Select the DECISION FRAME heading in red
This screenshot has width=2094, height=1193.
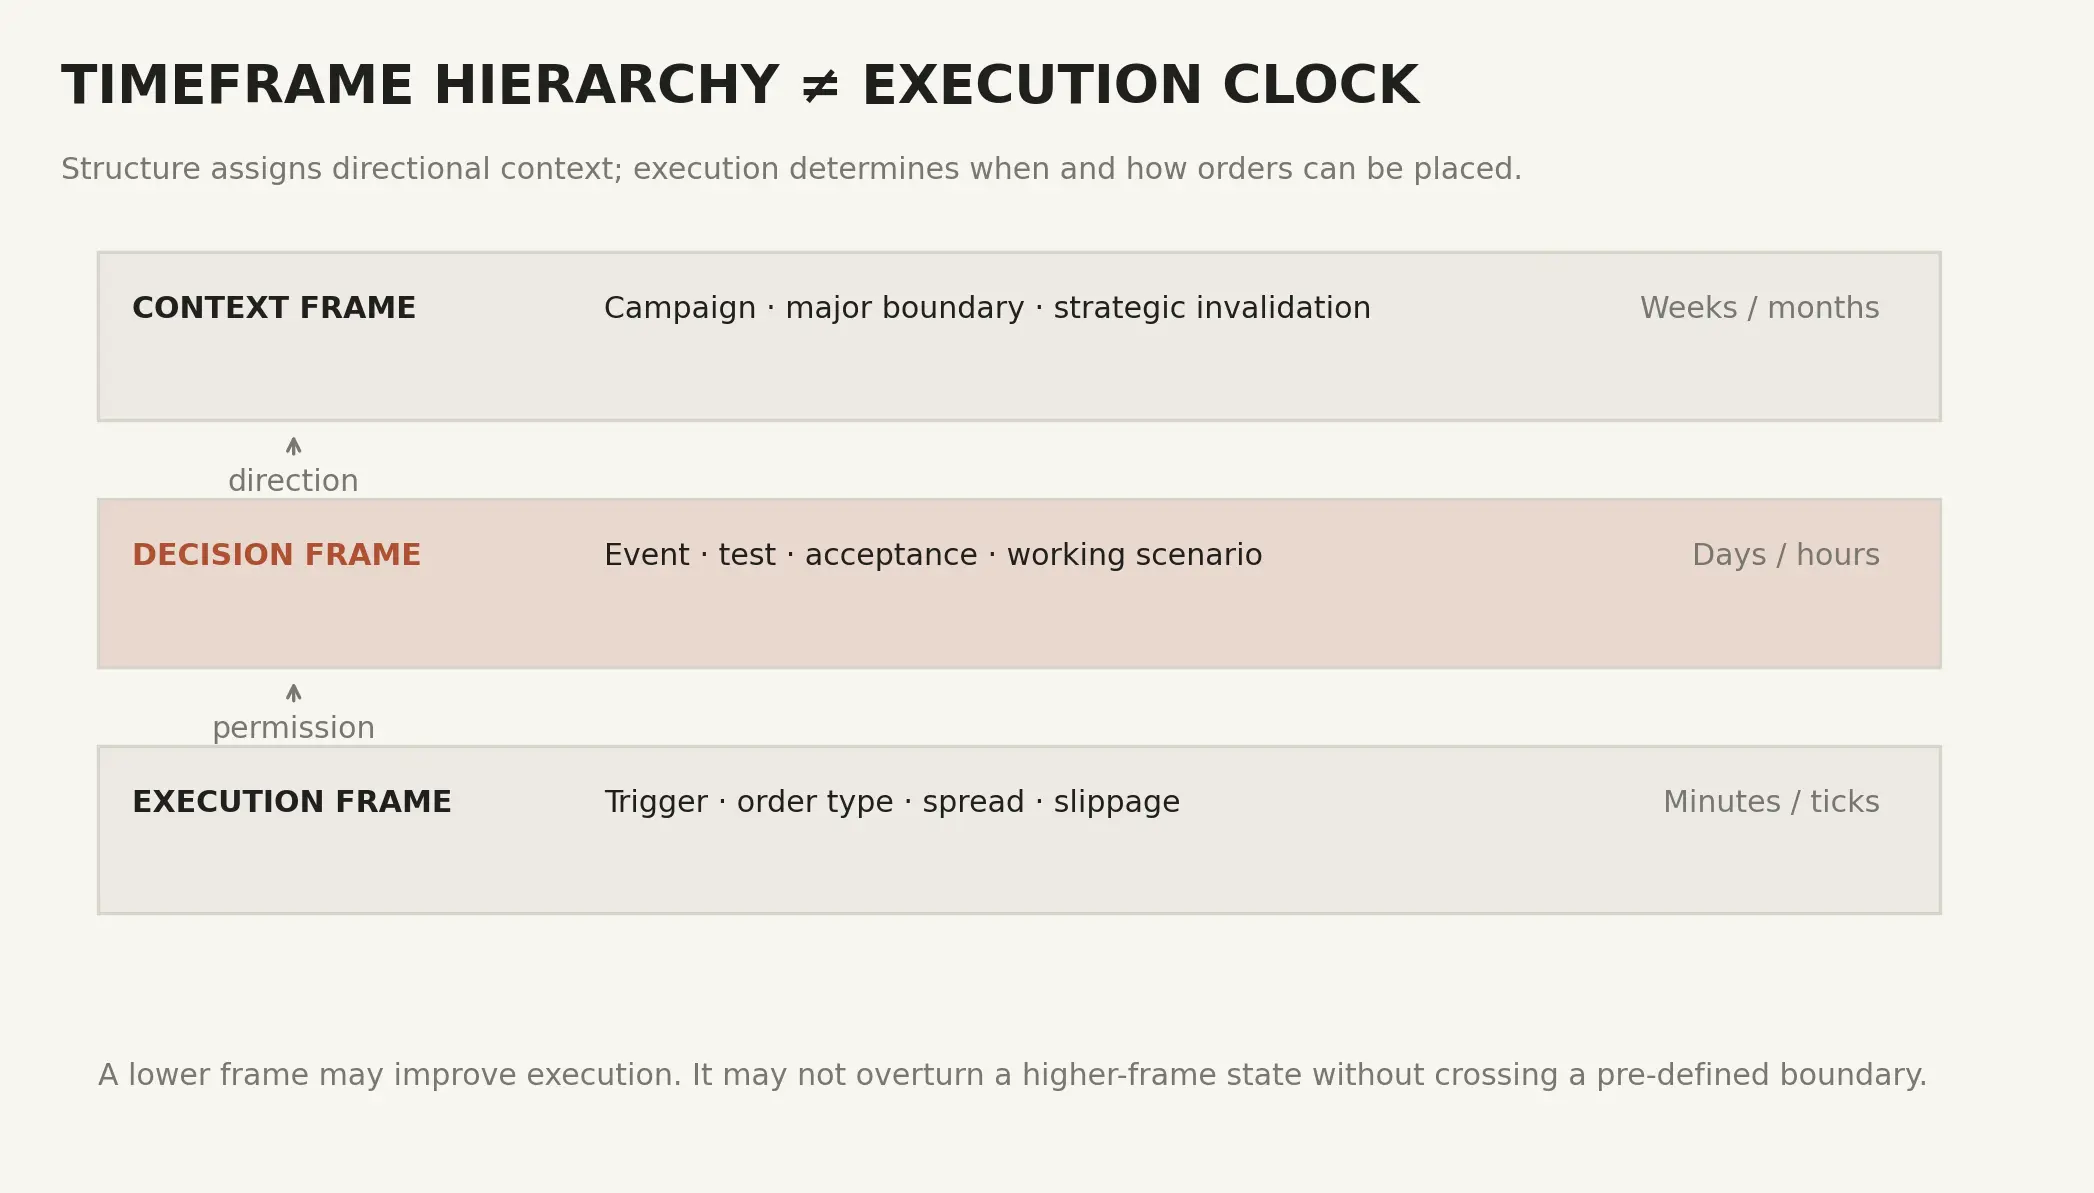click(x=277, y=555)
